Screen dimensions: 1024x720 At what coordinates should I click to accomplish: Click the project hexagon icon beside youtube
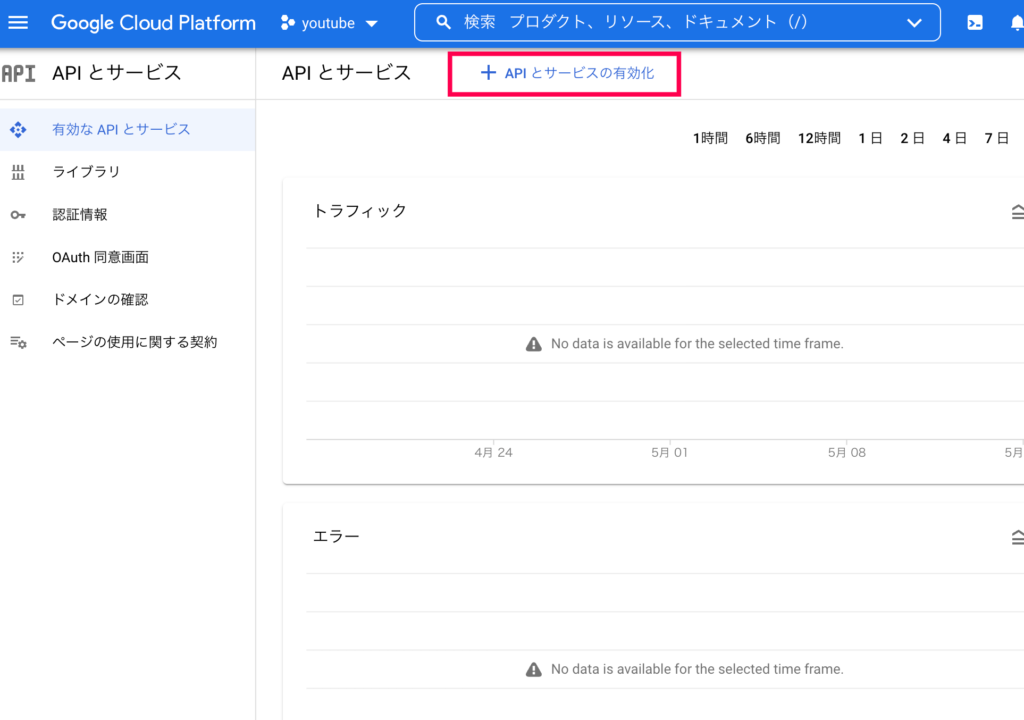pos(287,24)
